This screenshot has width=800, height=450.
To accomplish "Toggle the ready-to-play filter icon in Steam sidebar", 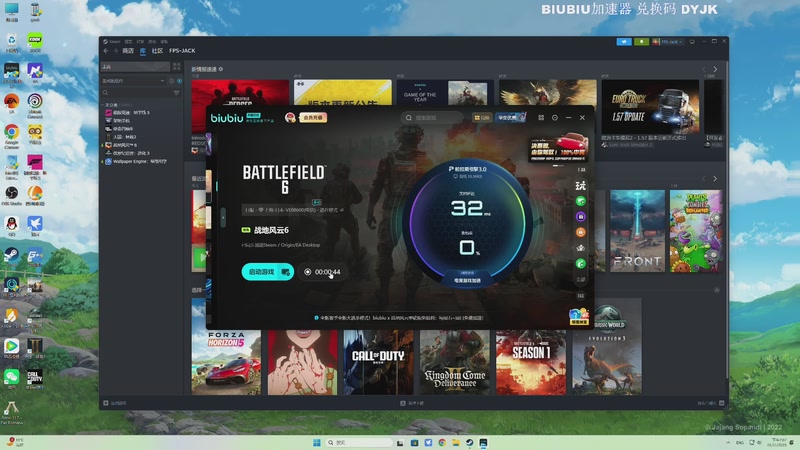I will [x=180, y=81].
